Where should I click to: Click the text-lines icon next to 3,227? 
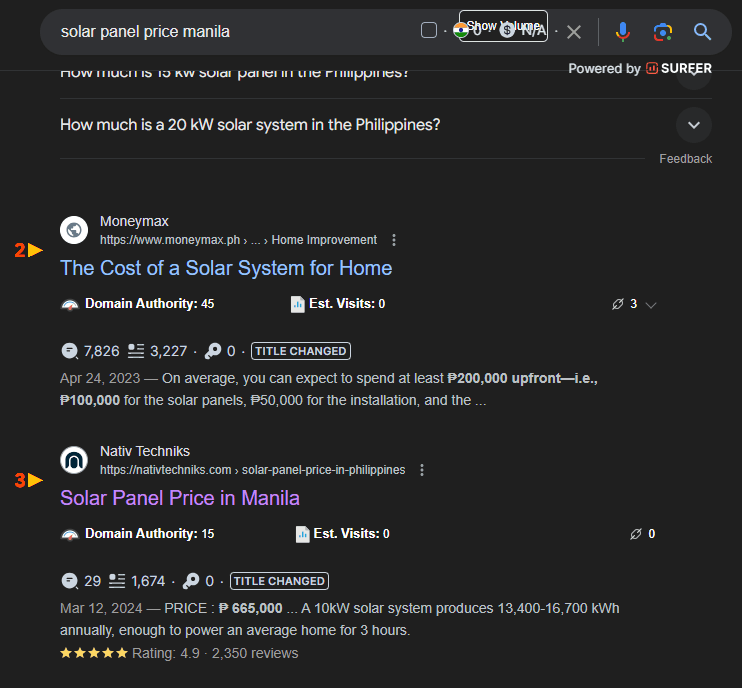click(x=136, y=351)
